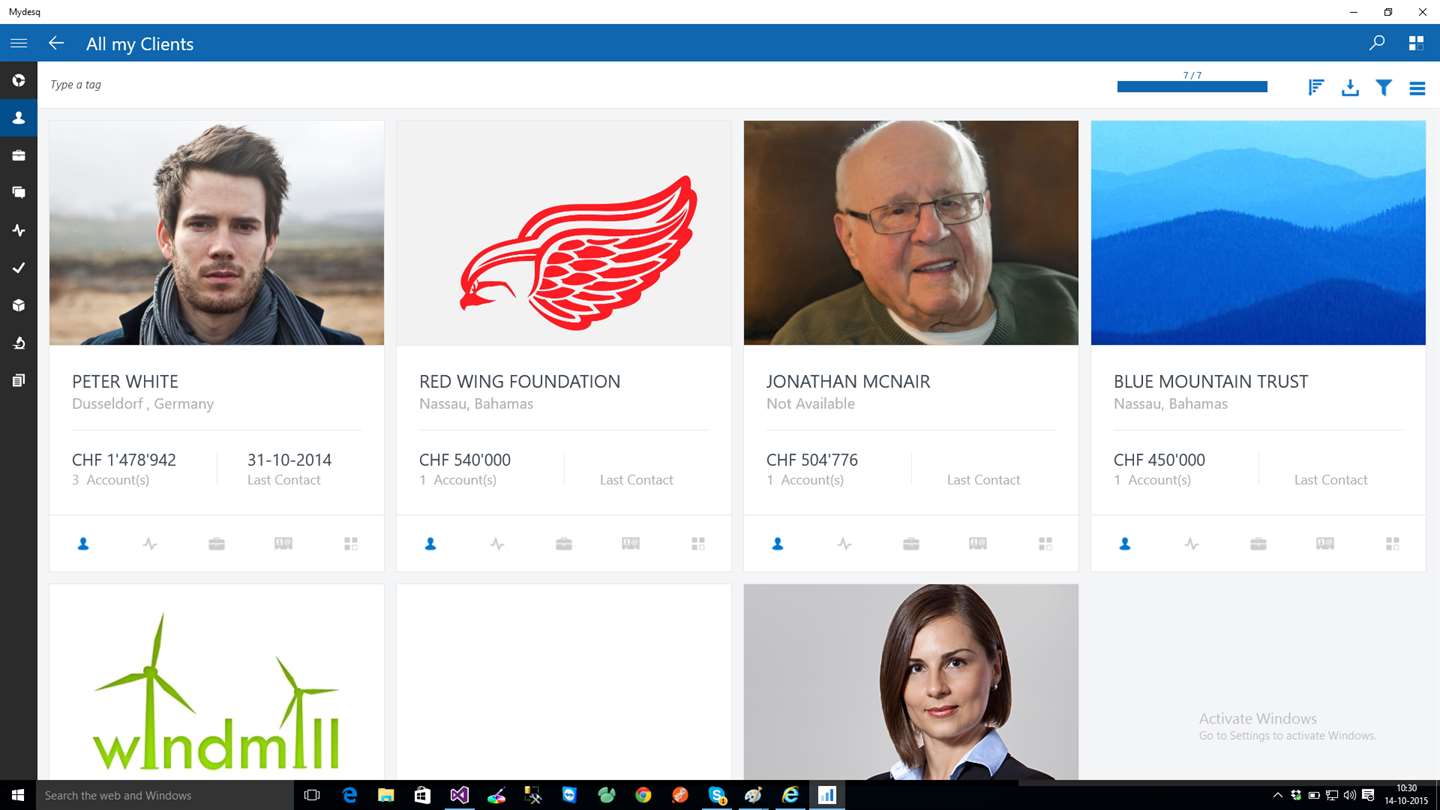Open the Blue Mountain Trust image

point(1258,233)
